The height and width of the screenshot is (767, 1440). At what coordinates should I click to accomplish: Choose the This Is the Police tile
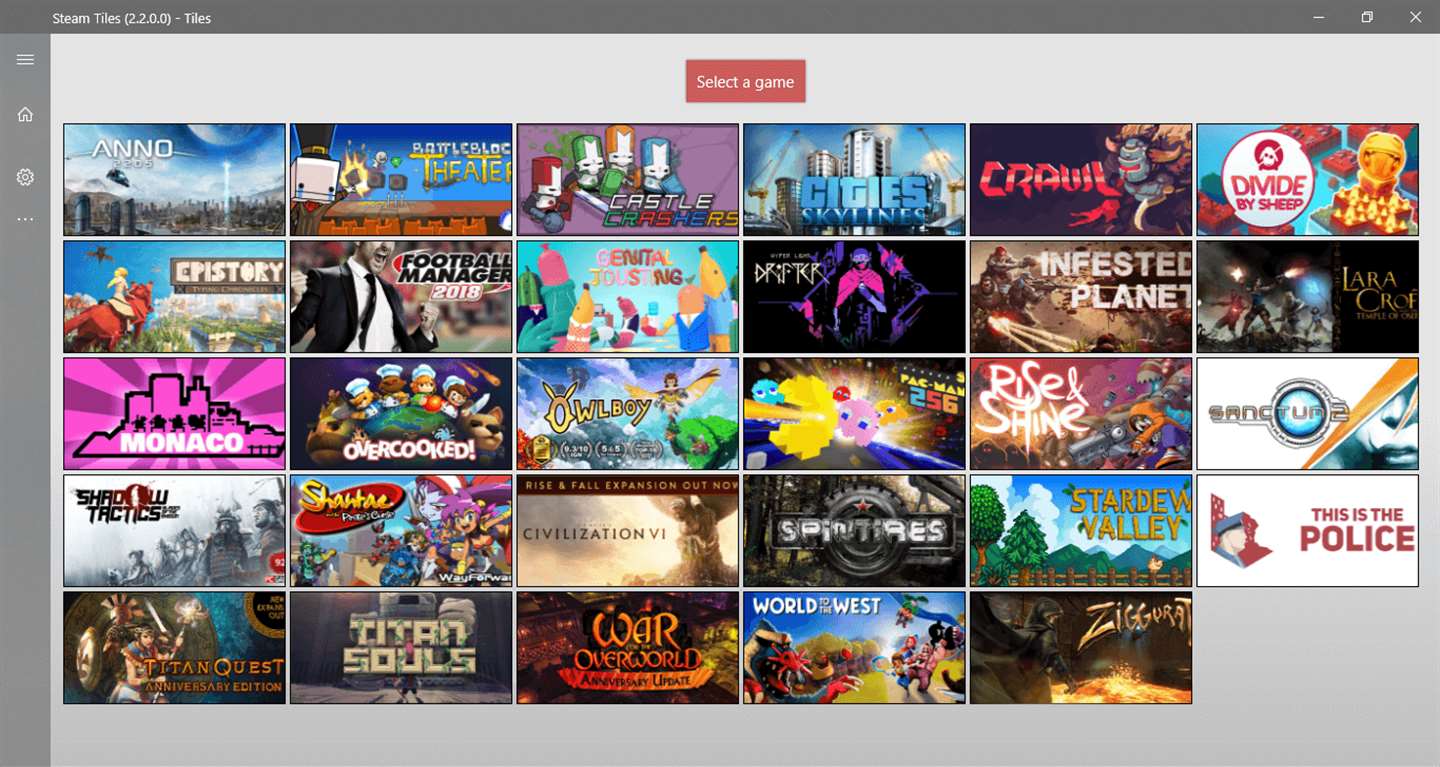1308,531
